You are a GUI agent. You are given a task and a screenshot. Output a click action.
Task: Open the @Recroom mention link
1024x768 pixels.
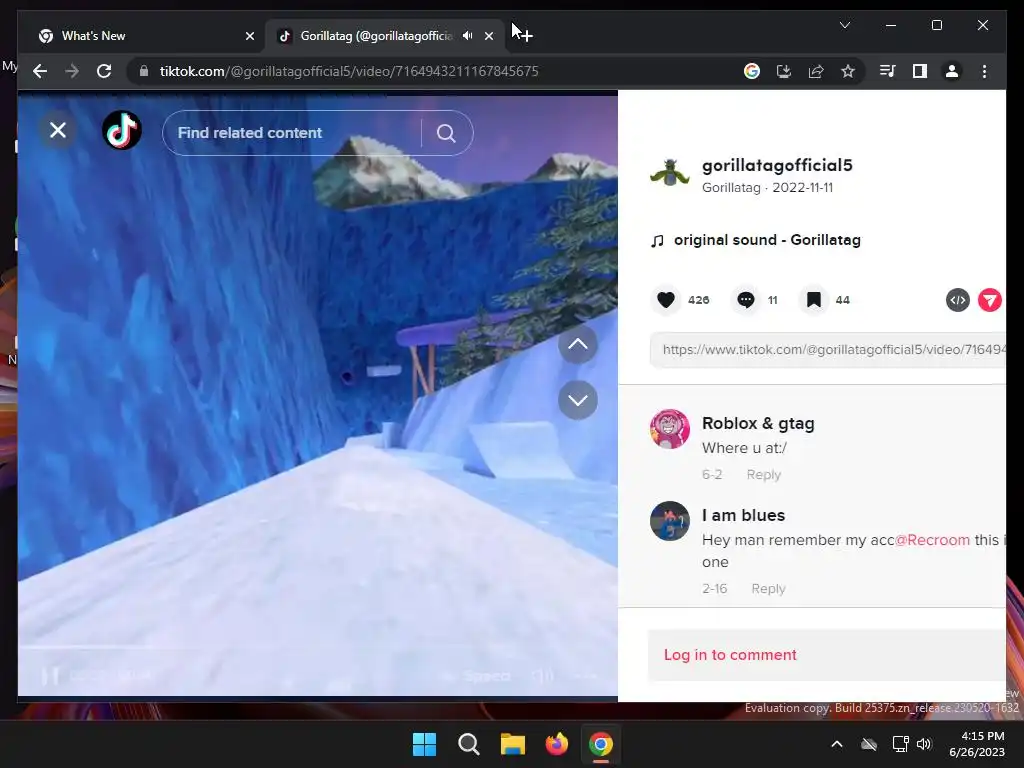coord(933,540)
